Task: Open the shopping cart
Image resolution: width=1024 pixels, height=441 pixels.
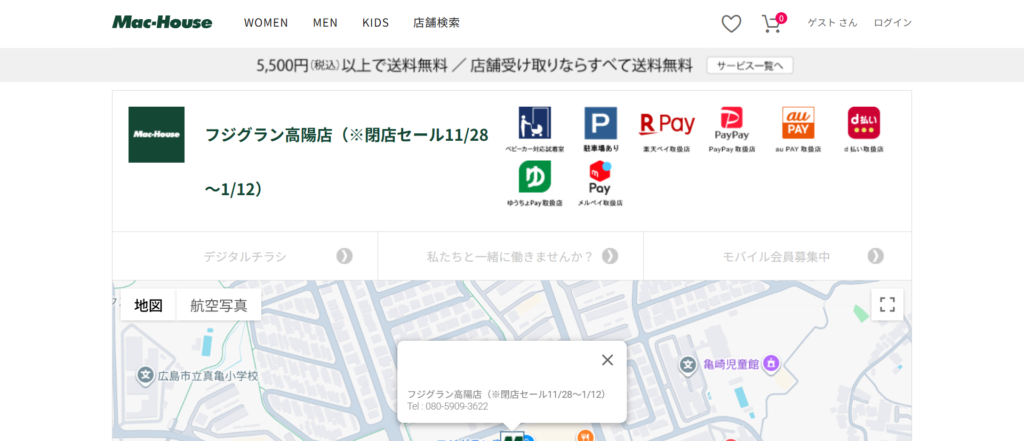Action: point(771,23)
